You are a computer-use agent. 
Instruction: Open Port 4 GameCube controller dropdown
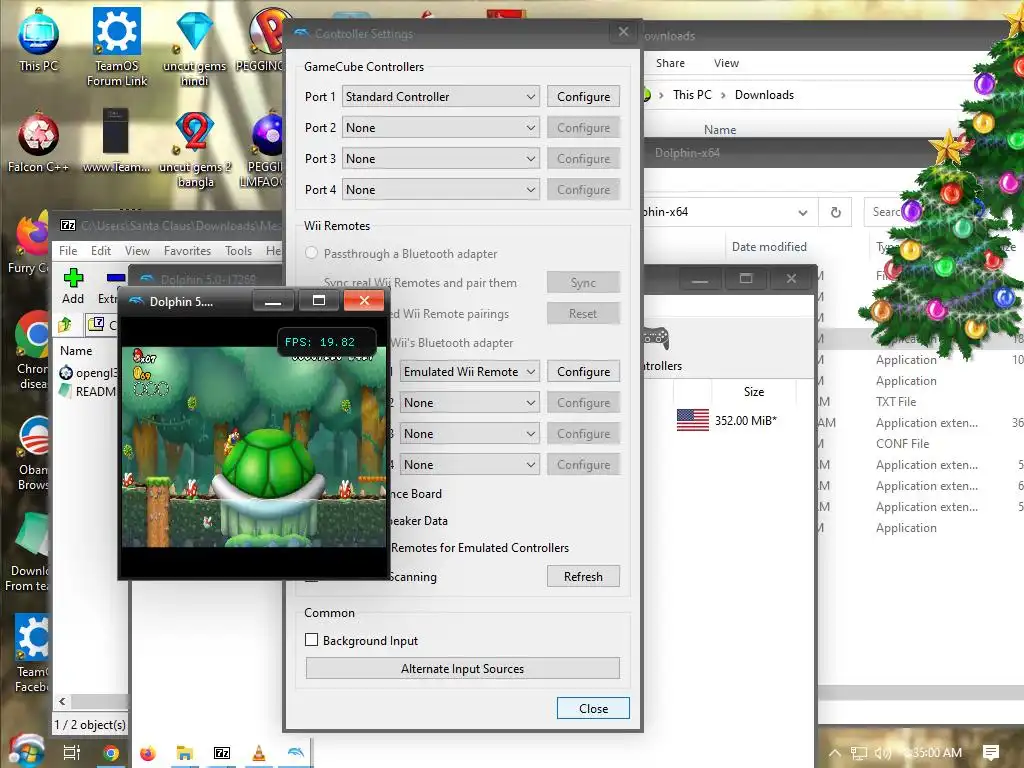(x=441, y=189)
